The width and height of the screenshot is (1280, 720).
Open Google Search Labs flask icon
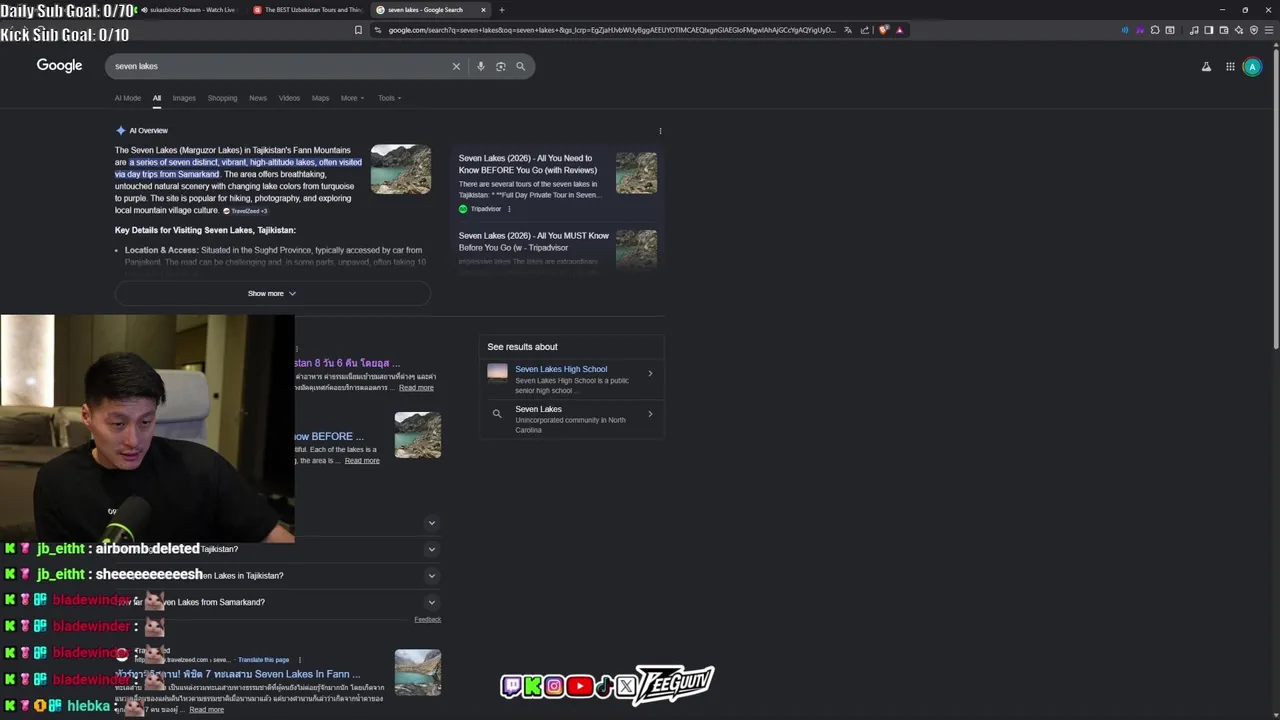coord(1206,67)
